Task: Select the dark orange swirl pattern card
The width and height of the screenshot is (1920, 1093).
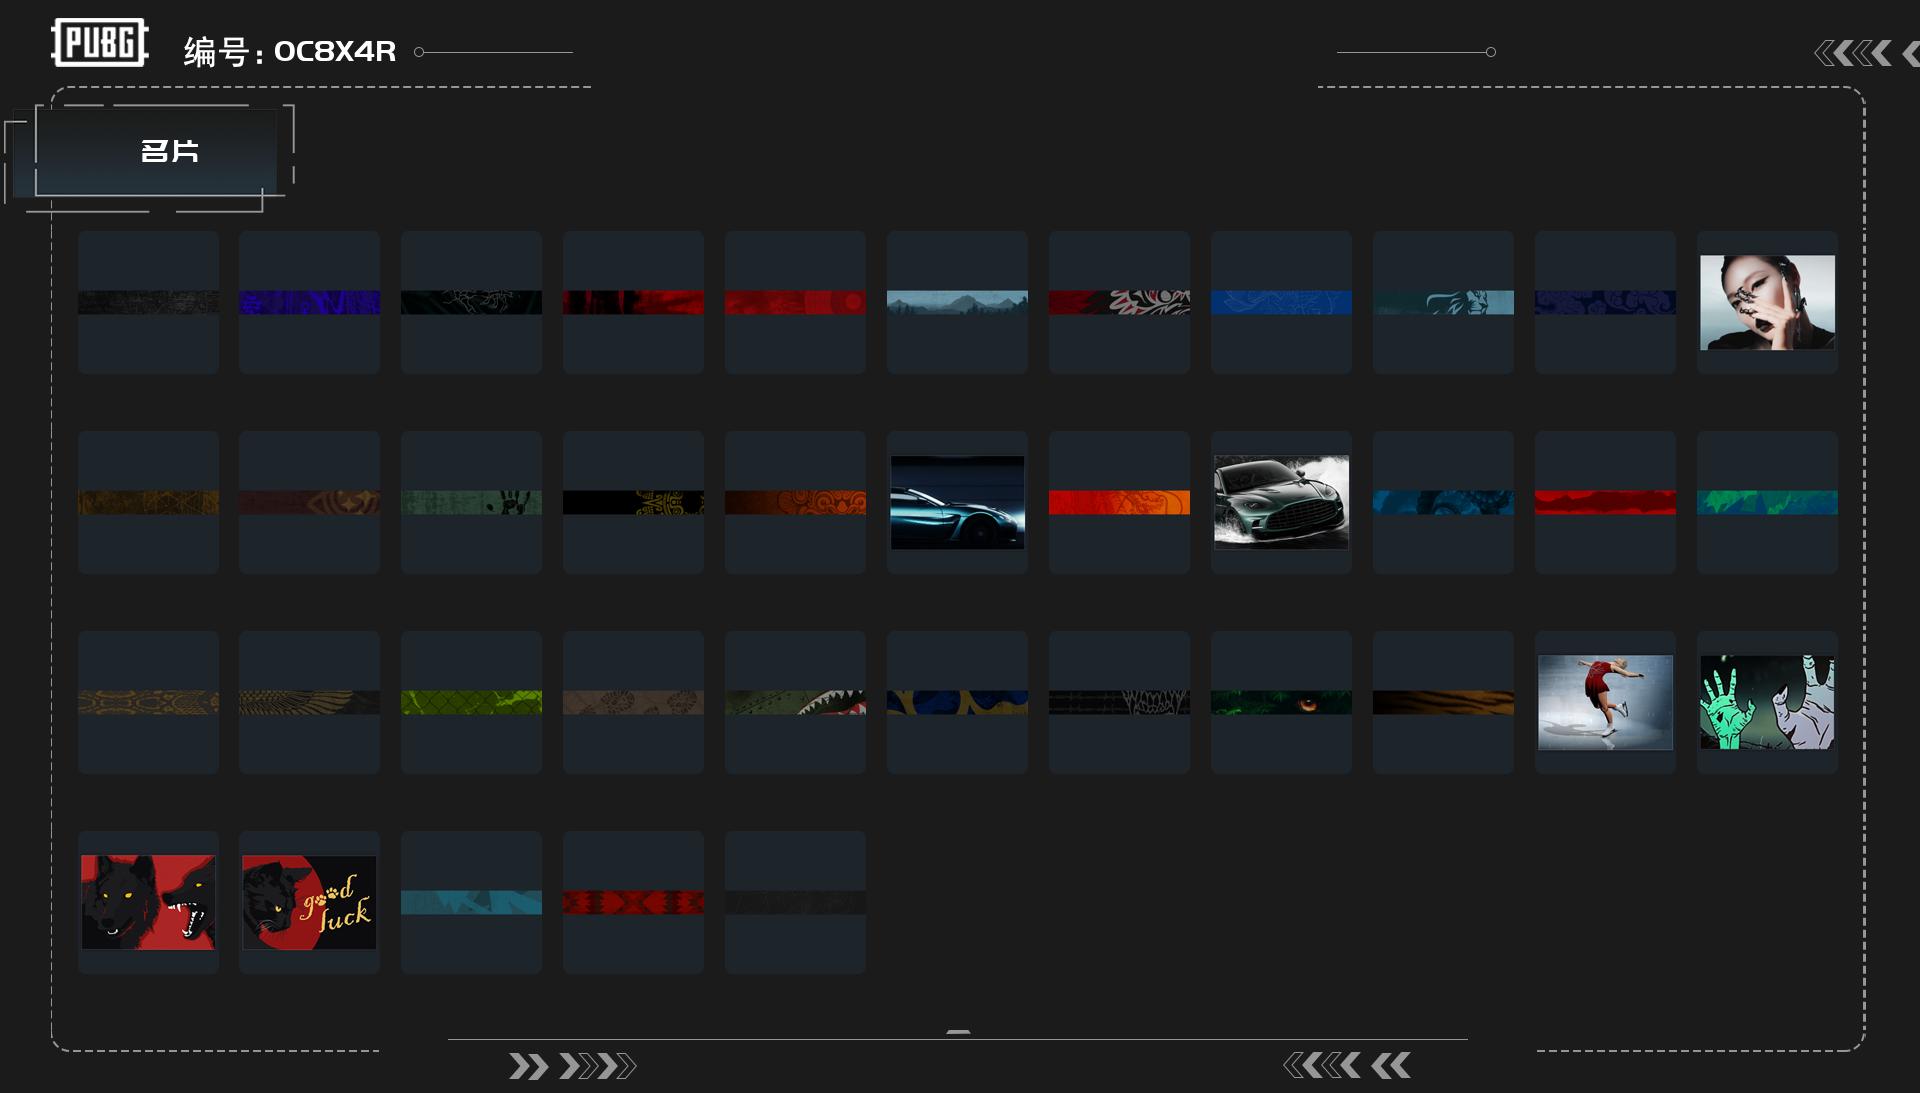Action: click(x=795, y=502)
